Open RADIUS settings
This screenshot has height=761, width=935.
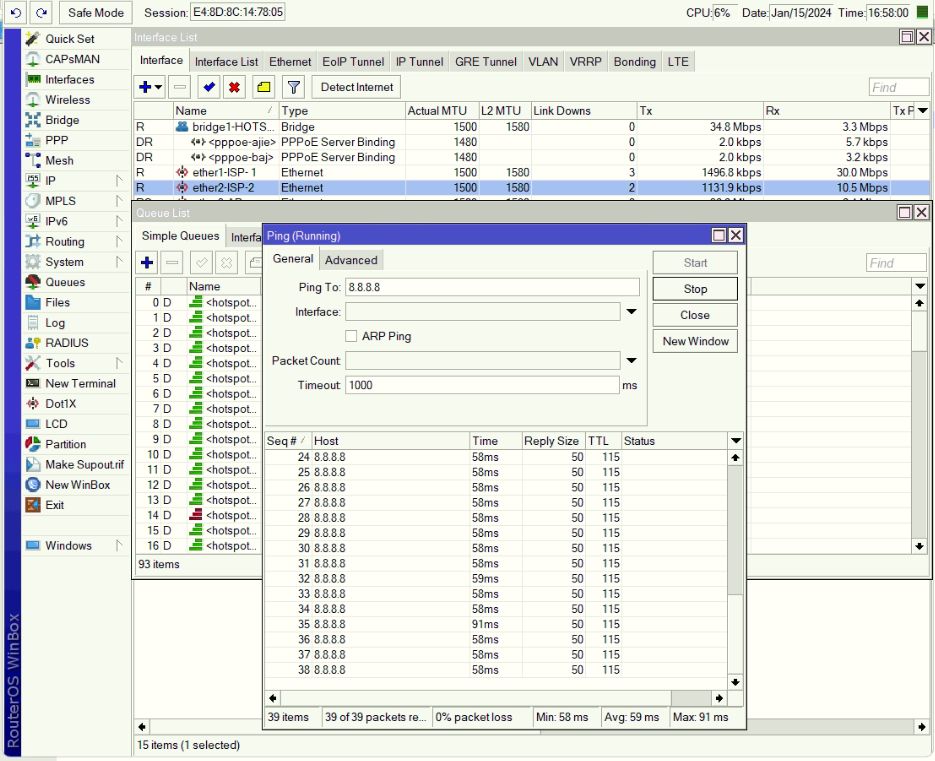[x=66, y=343]
